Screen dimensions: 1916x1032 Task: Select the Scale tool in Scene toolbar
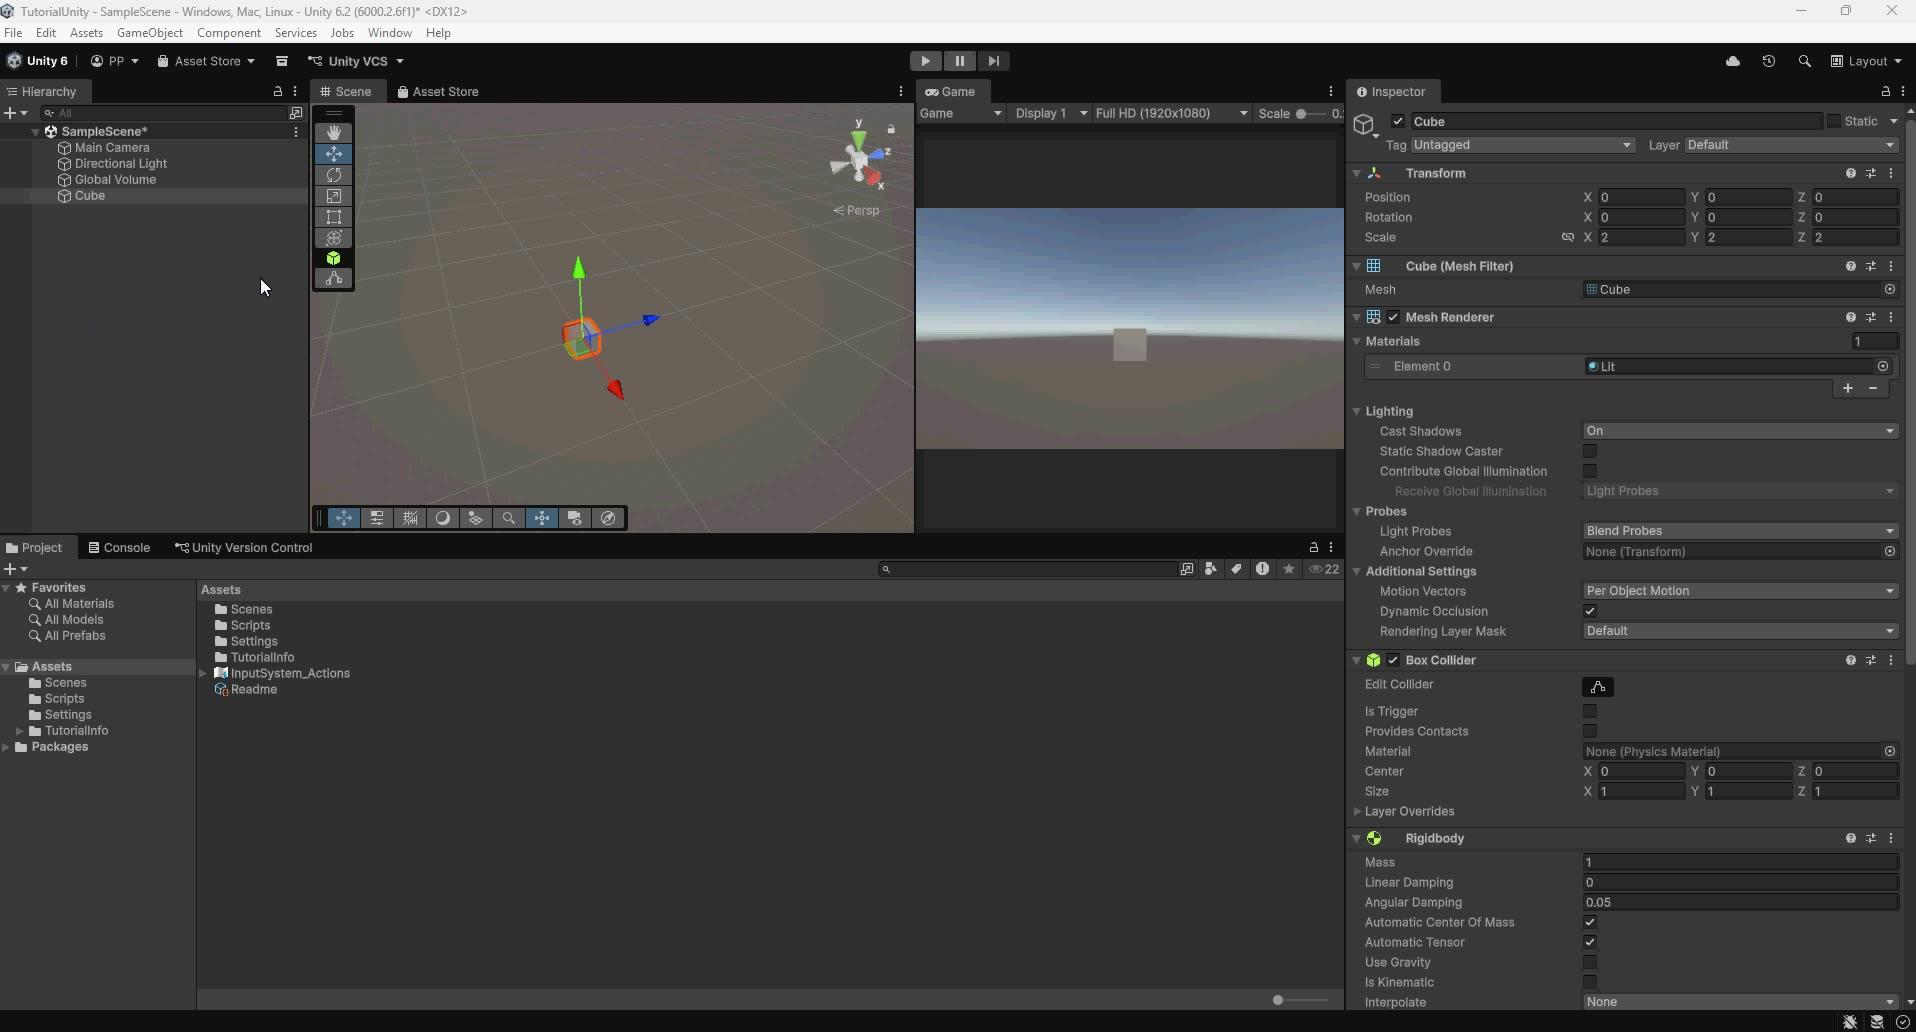point(334,196)
